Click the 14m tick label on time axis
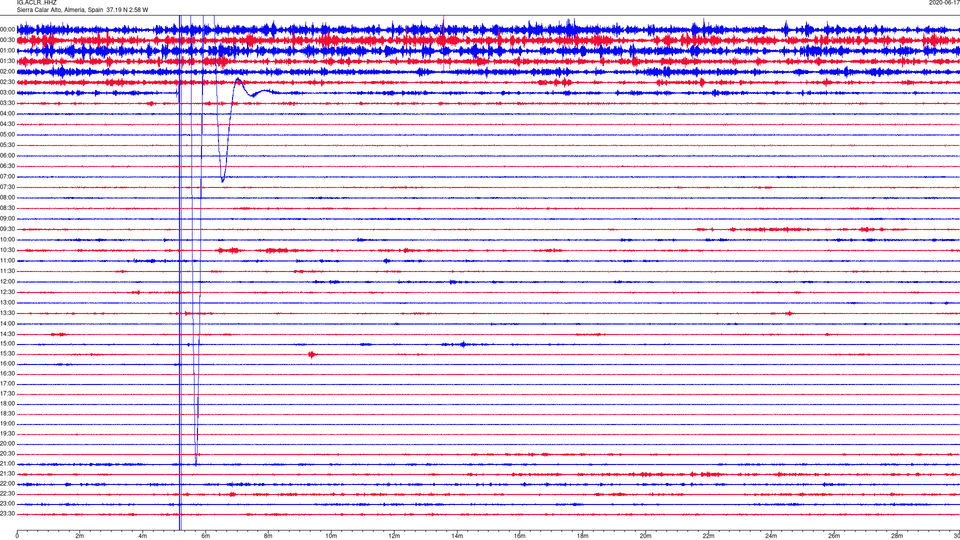Viewport: 960px width, 540px height. coord(457,536)
